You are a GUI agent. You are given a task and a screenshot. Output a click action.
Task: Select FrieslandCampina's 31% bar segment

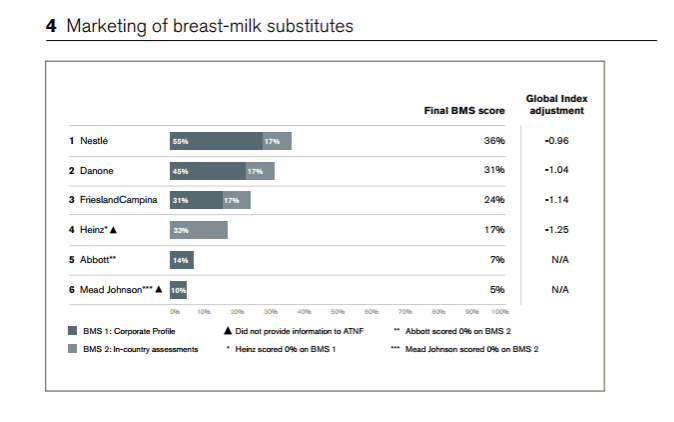tap(196, 200)
